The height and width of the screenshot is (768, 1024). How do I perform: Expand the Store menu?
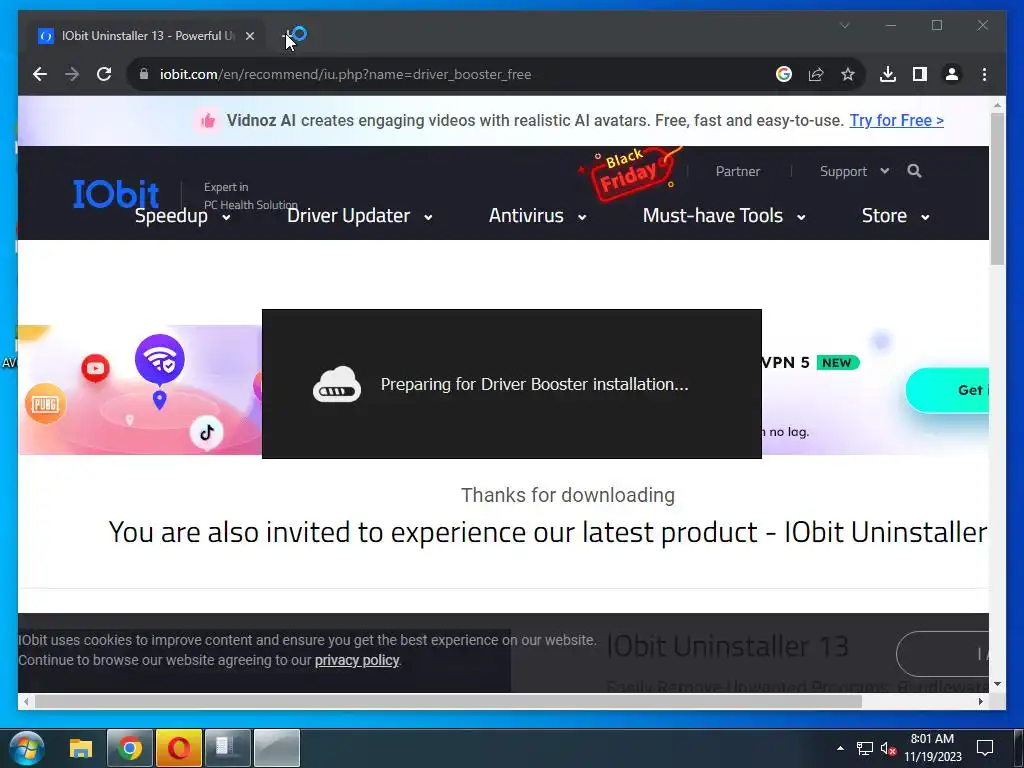(x=895, y=216)
